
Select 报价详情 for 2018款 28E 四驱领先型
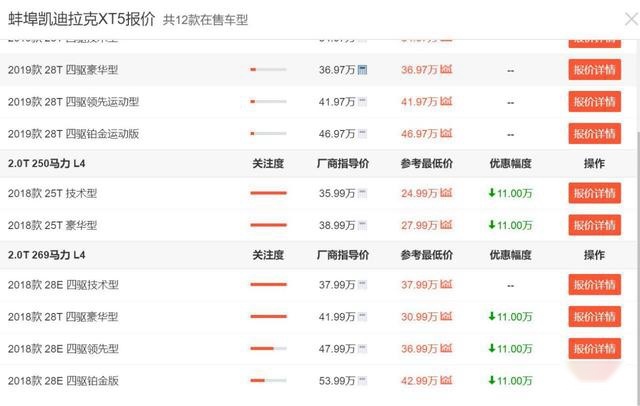coord(594,348)
